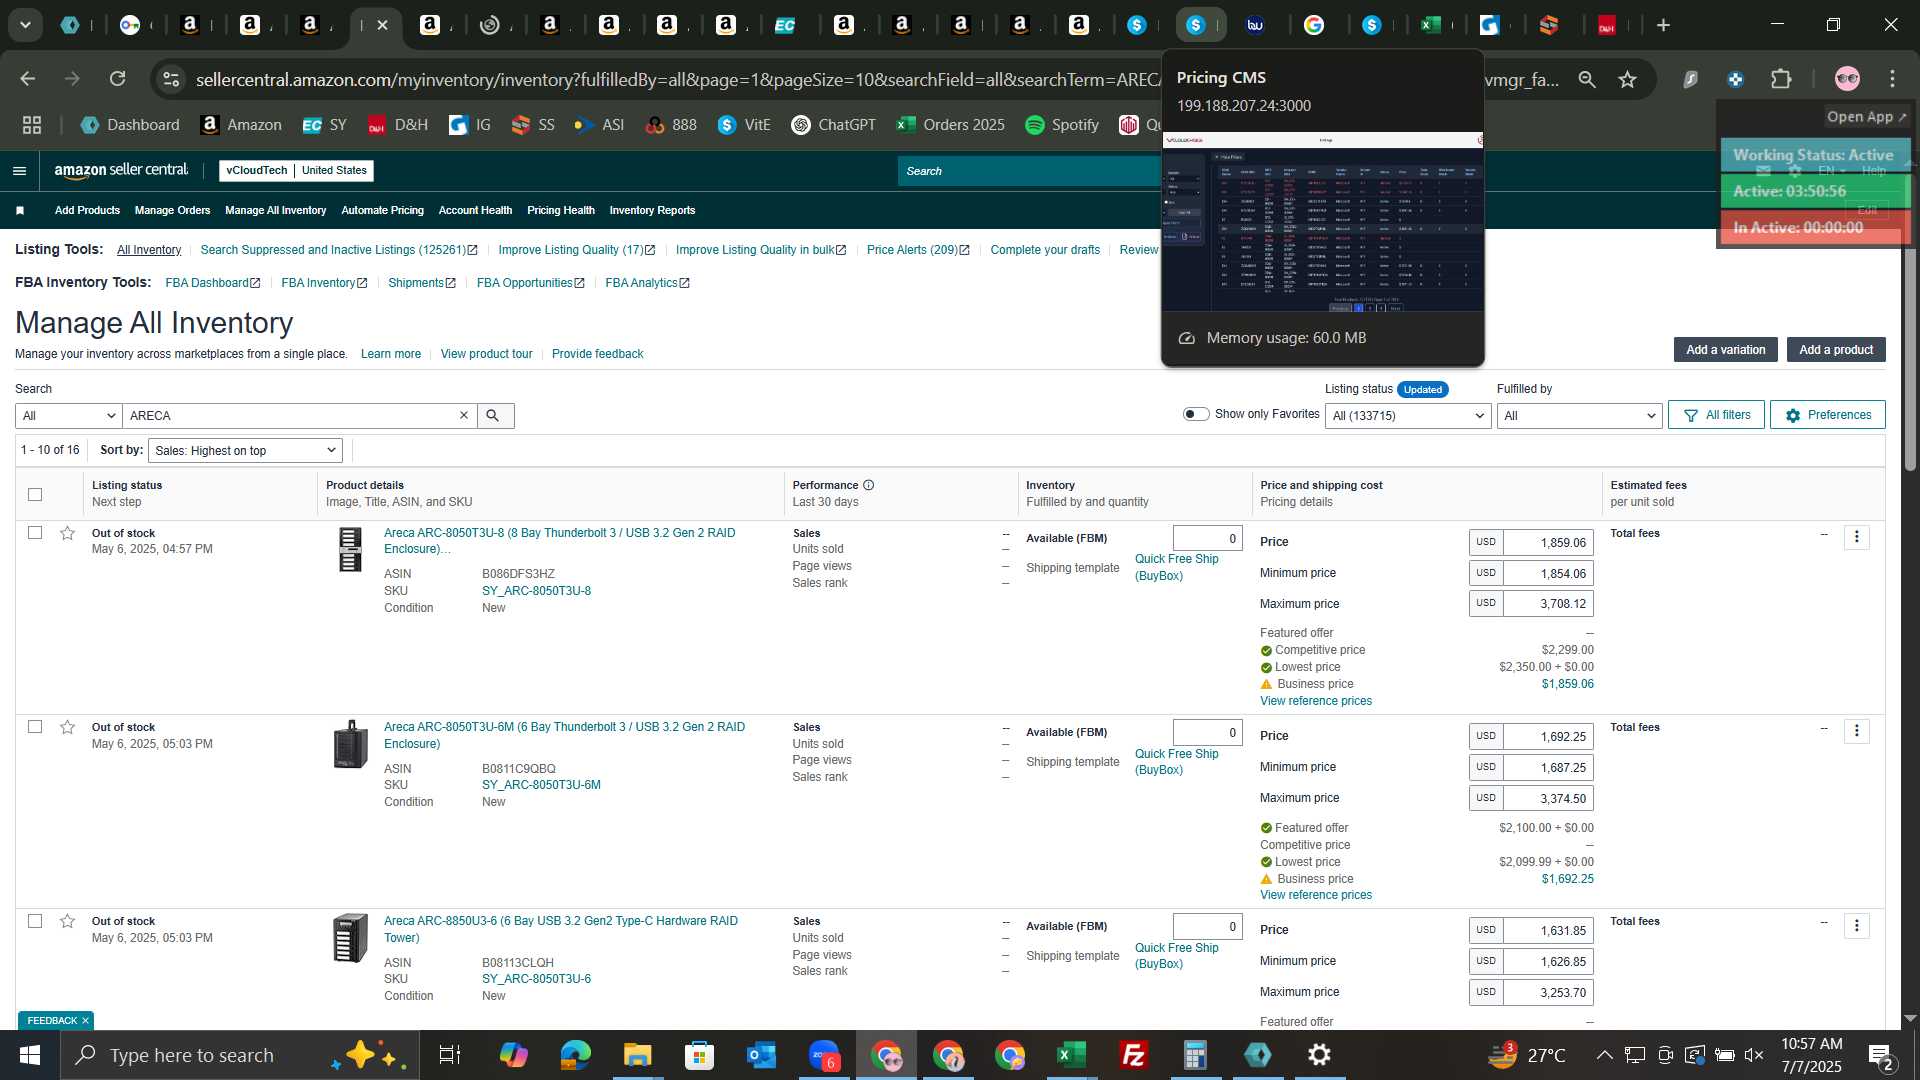The image size is (1920, 1080).
Task: Open the Seller Central hamburger menu
Action: tap(19, 171)
